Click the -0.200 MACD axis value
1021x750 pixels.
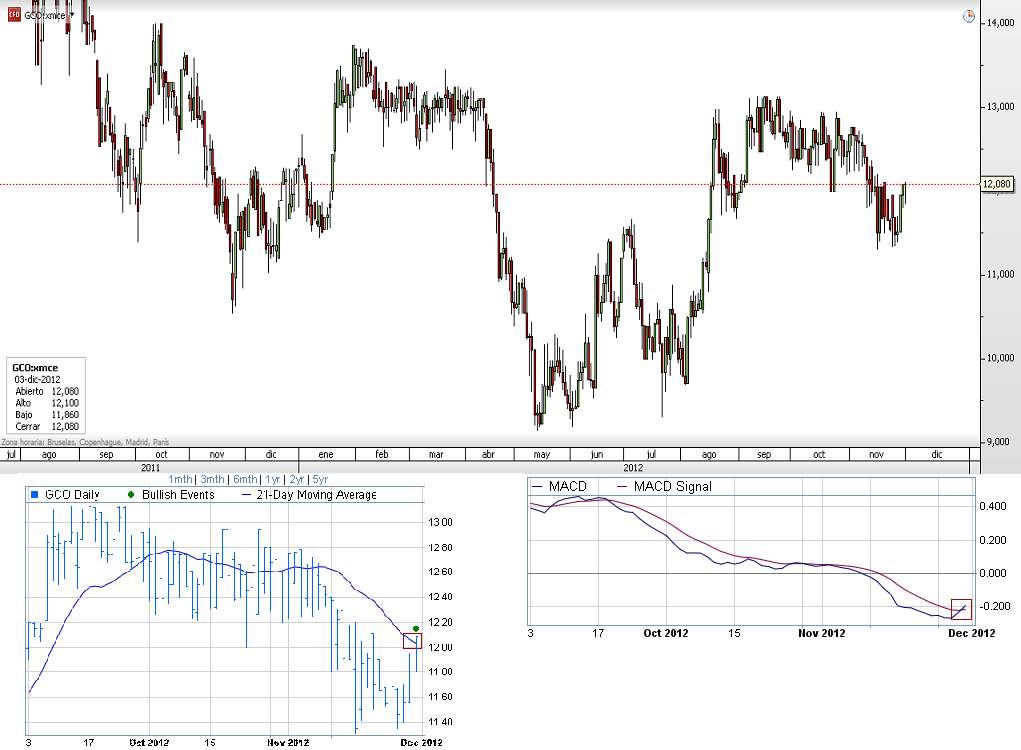pos(994,606)
